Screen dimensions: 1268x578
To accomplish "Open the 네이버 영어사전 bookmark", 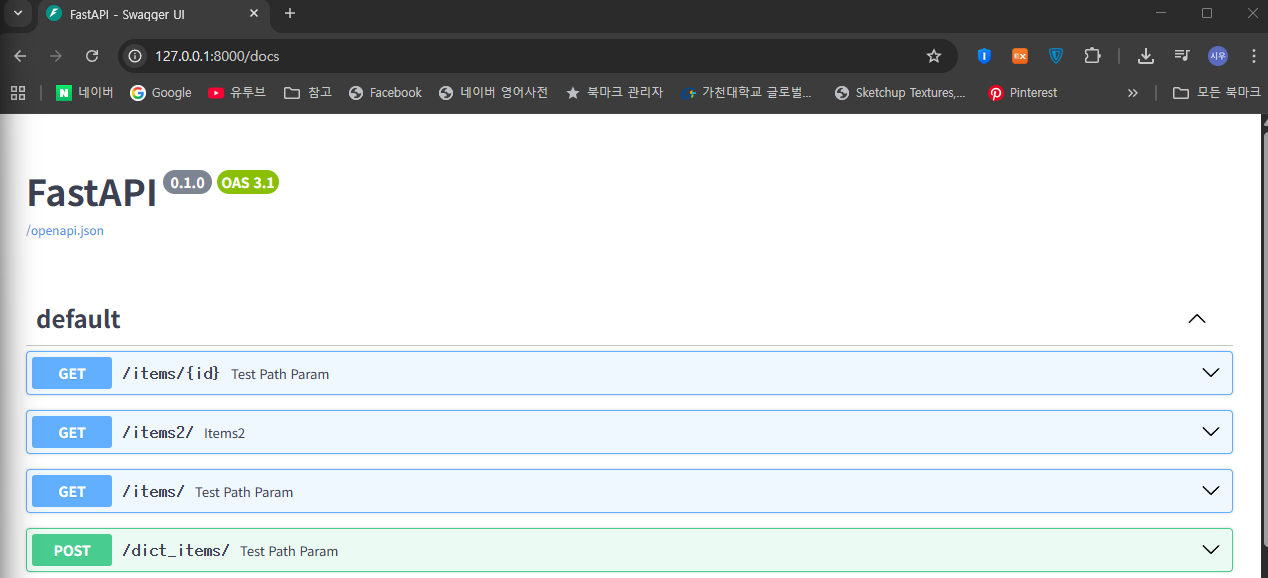I will tap(494, 93).
